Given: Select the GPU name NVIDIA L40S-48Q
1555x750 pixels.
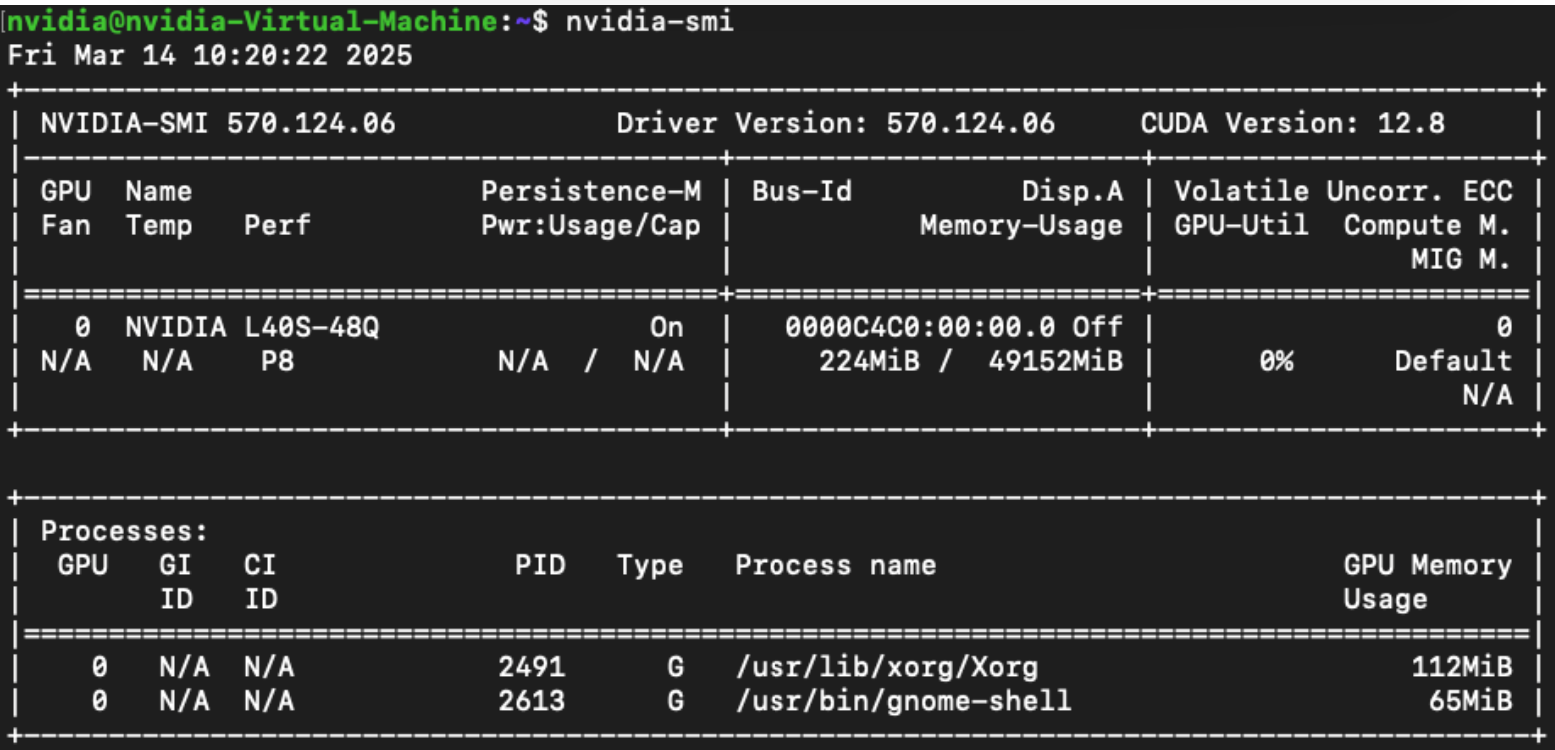Looking at the screenshot, I should pos(252,327).
